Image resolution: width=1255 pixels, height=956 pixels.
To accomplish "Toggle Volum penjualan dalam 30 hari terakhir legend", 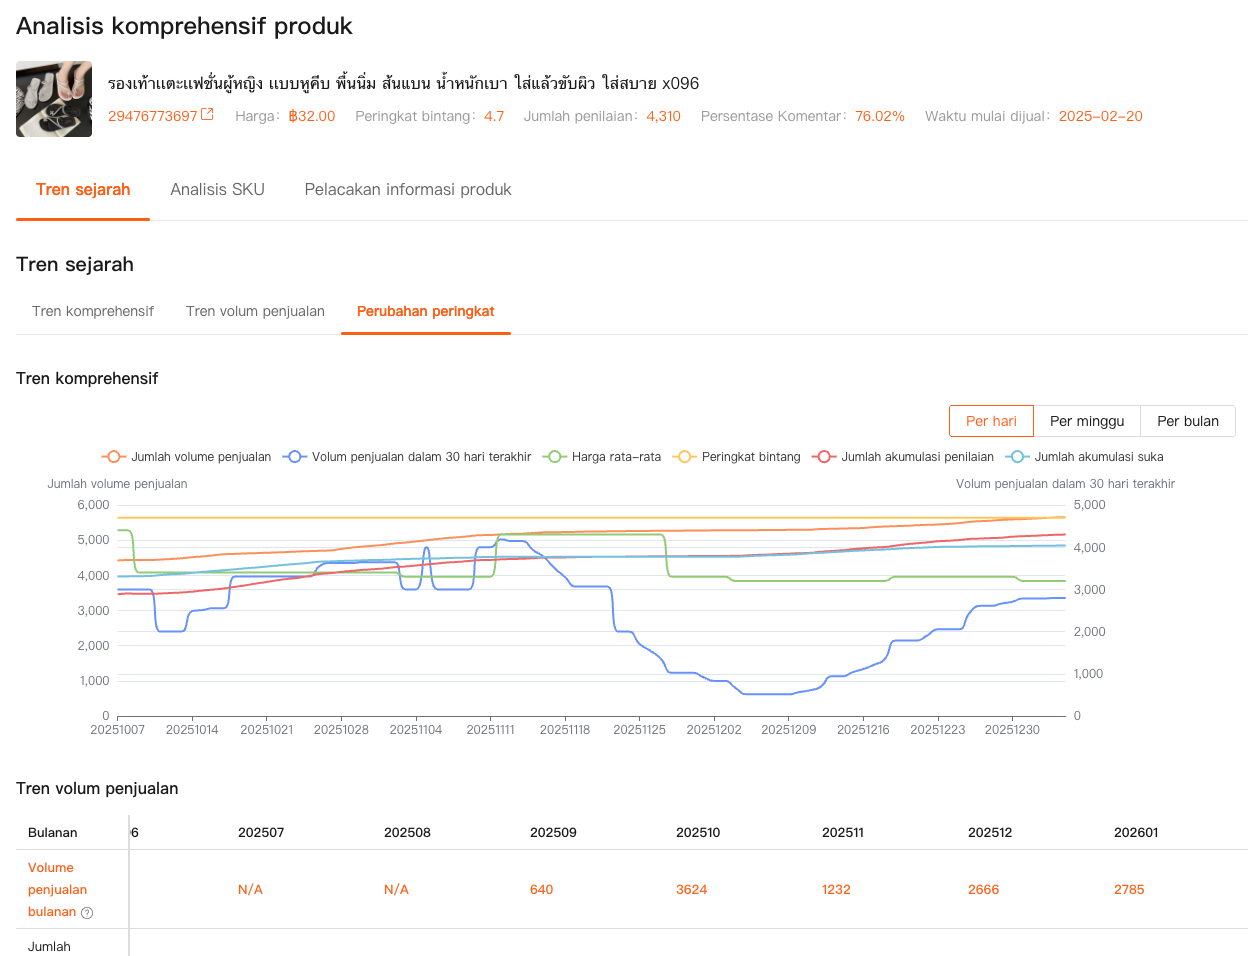I will click(x=408, y=457).
